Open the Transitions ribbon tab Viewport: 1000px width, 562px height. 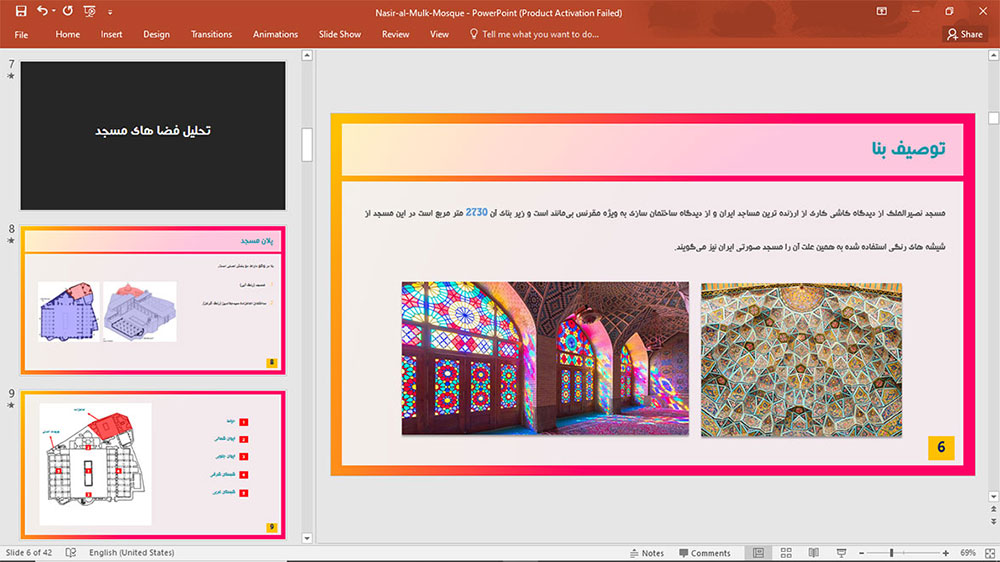[x=211, y=34]
